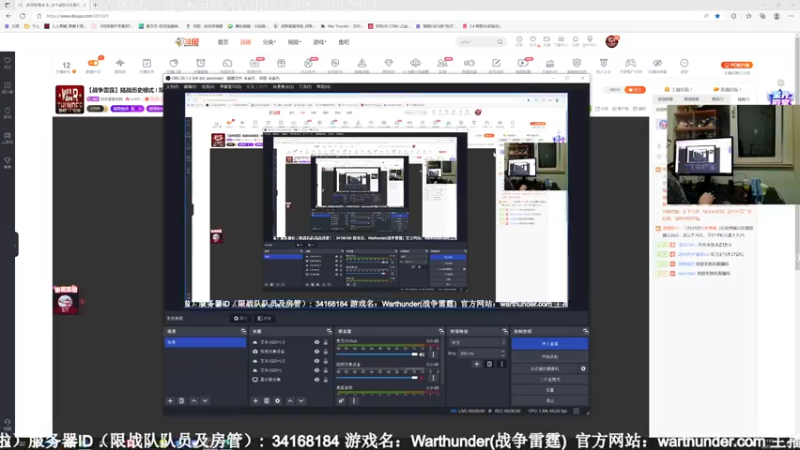
Task: Click the UFO icon in Douyu toolbar
Action: (x=415, y=63)
